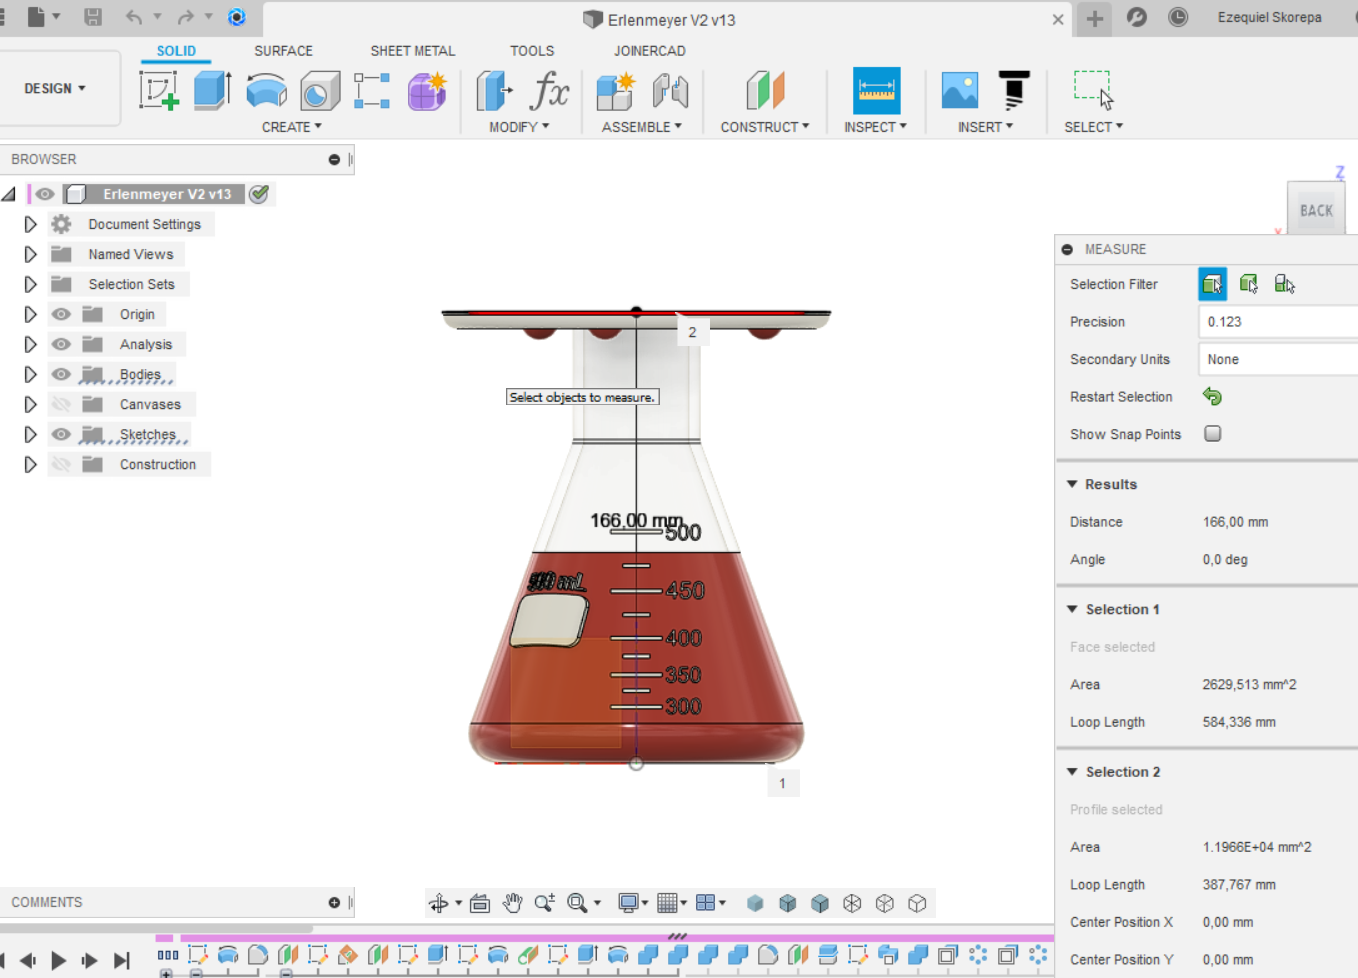Switch to the Sheet Metal tab

point(412,51)
